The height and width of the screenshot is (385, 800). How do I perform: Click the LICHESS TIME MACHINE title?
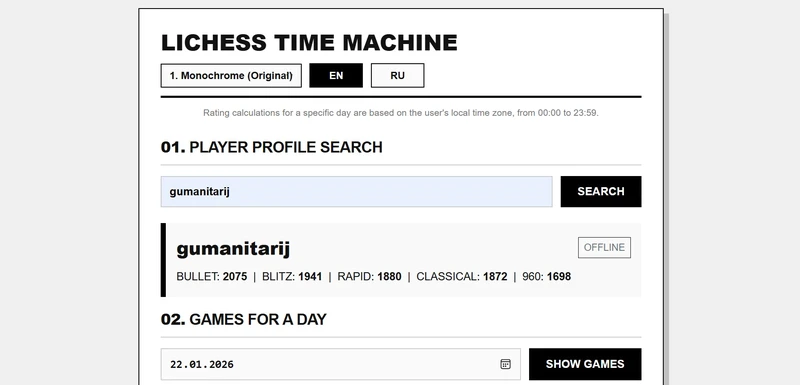point(309,42)
